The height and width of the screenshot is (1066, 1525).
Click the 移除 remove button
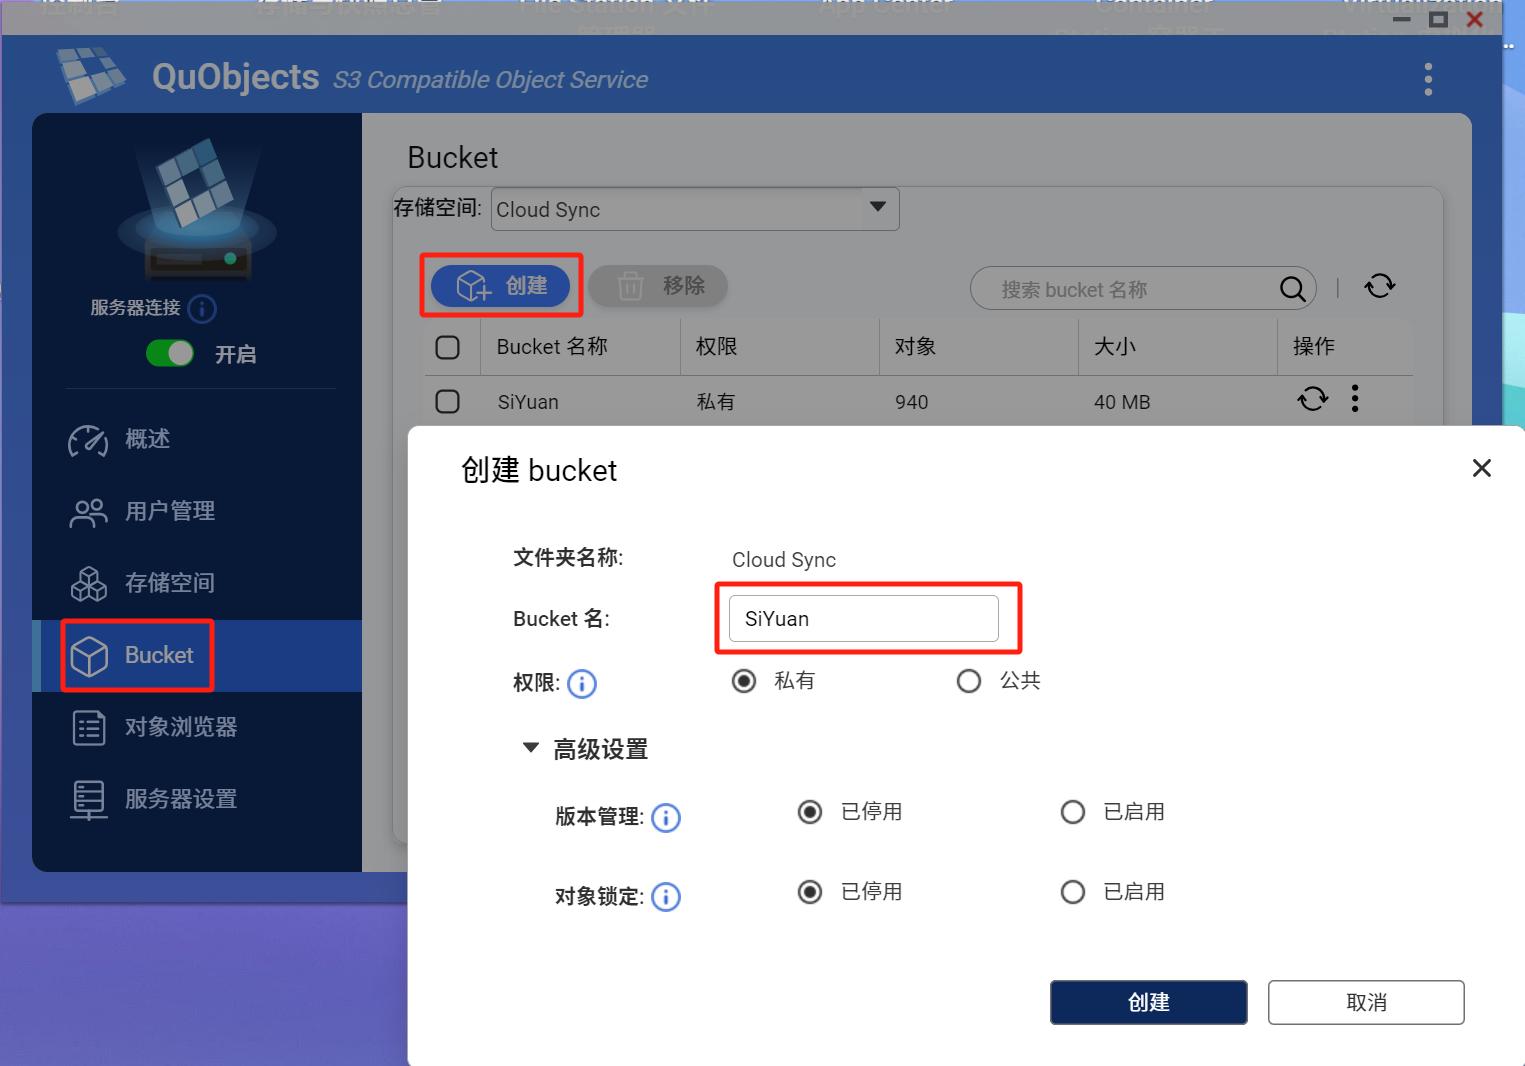(658, 286)
